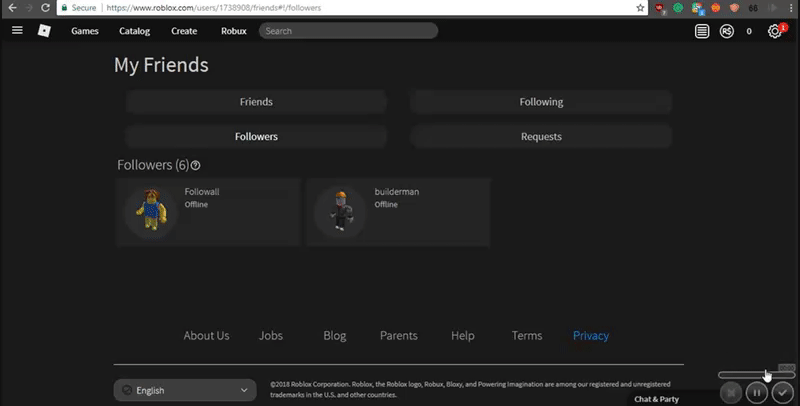Click the Roblox logo home icon
The width and height of the screenshot is (800, 406).
click(x=44, y=31)
